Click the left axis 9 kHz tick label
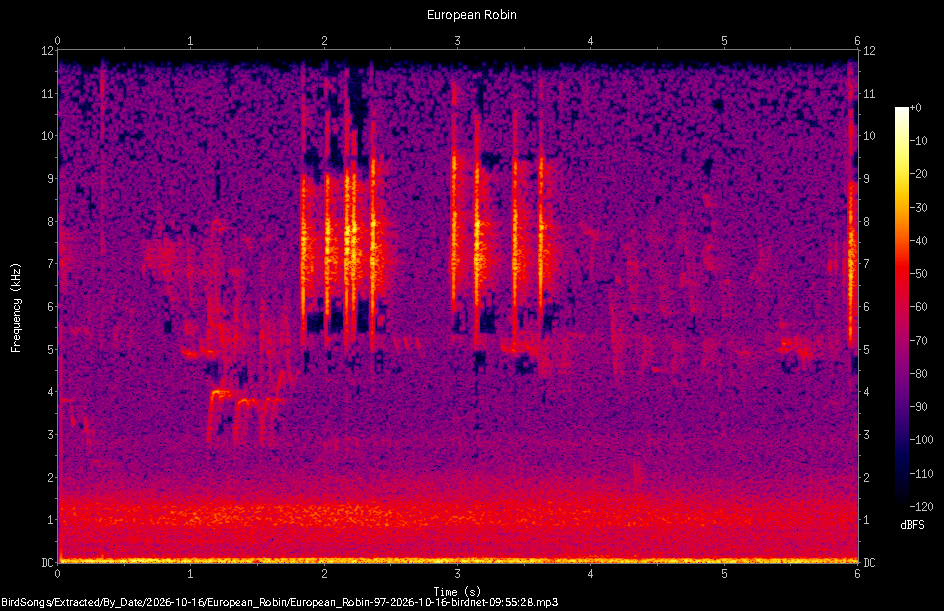The image size is (944, 611). pos(51,178)
